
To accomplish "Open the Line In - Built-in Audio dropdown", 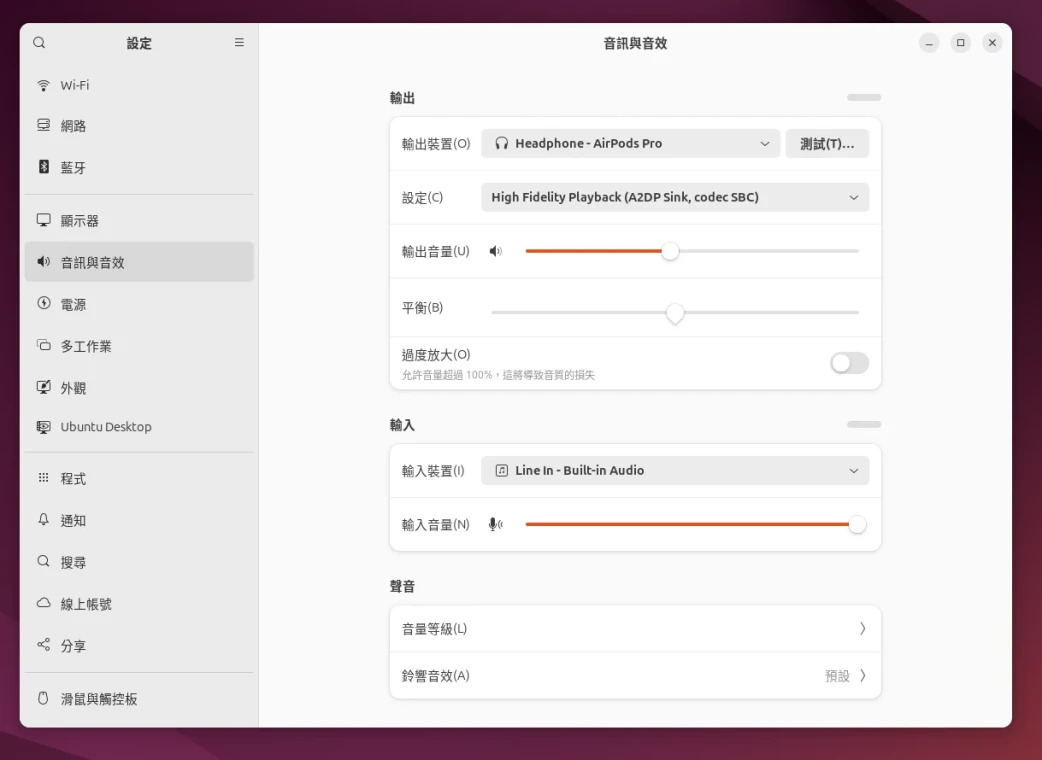I will pyautogui.click(x=674, y=471).
